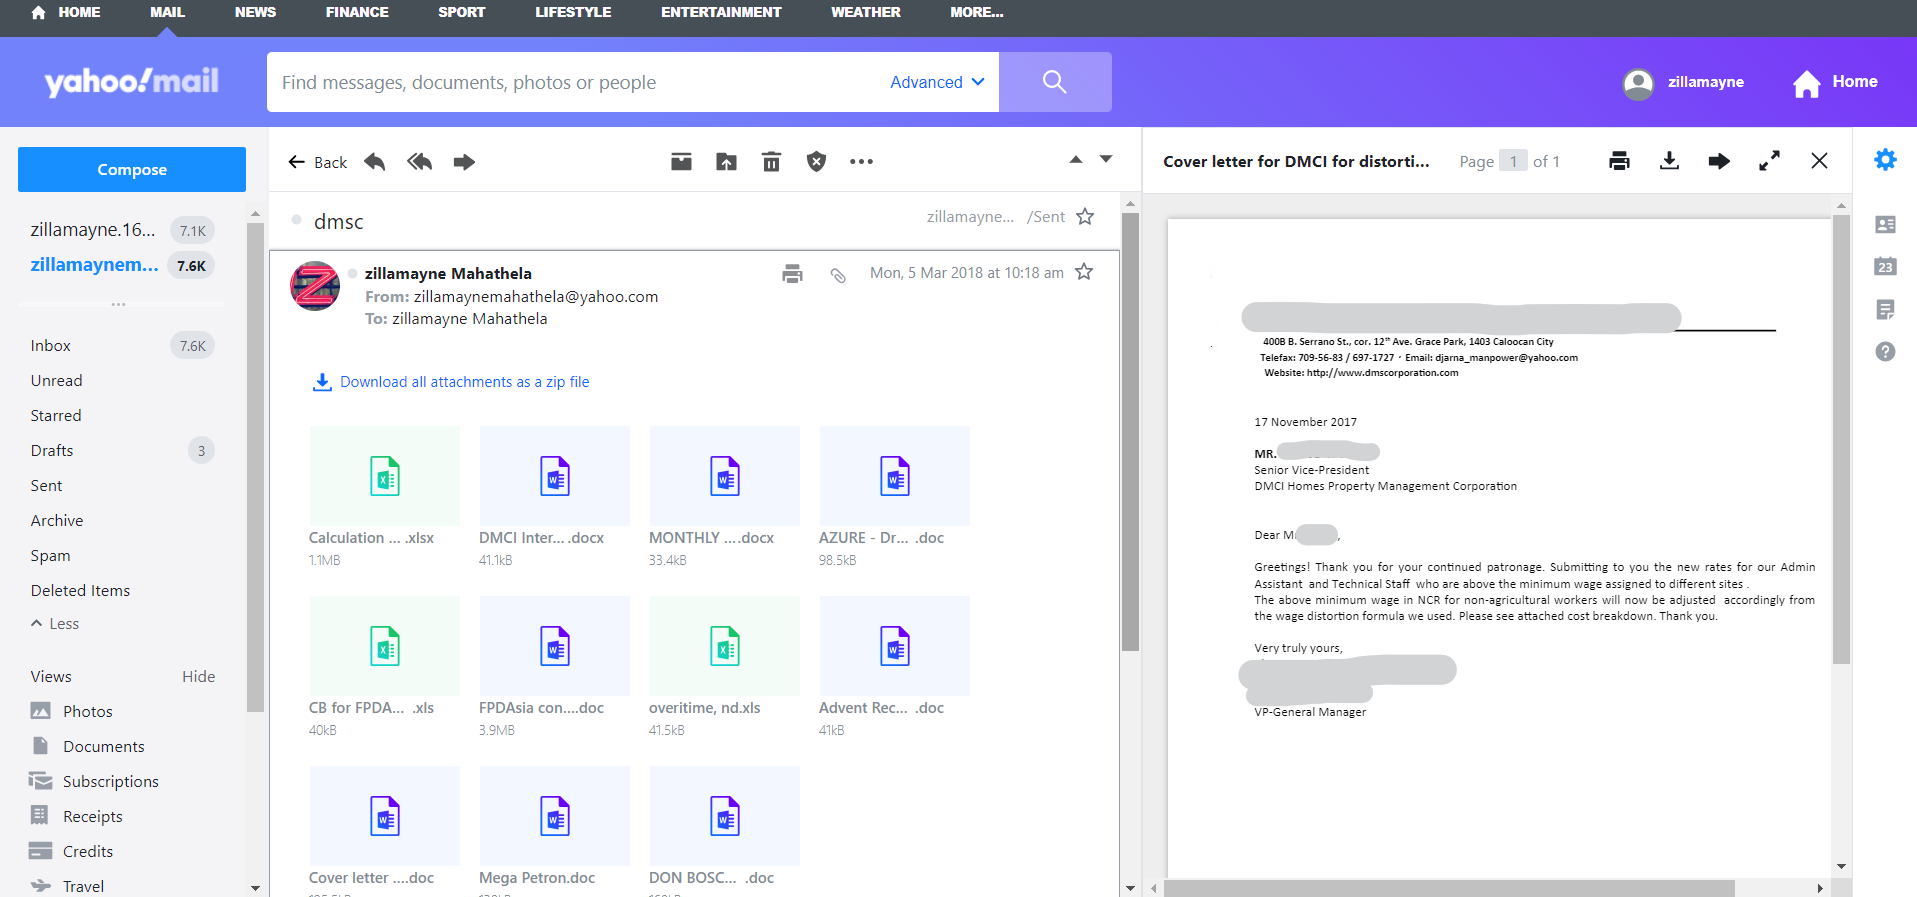Toggle unread dot beside sender zillamayne Mahathela

click(353, 273)
